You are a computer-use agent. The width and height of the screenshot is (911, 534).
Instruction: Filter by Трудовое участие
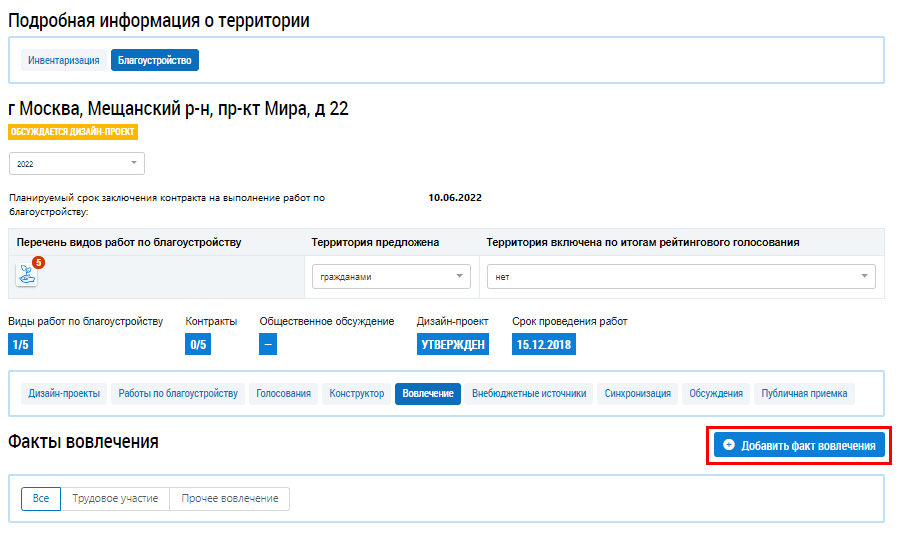click(115, 499)
